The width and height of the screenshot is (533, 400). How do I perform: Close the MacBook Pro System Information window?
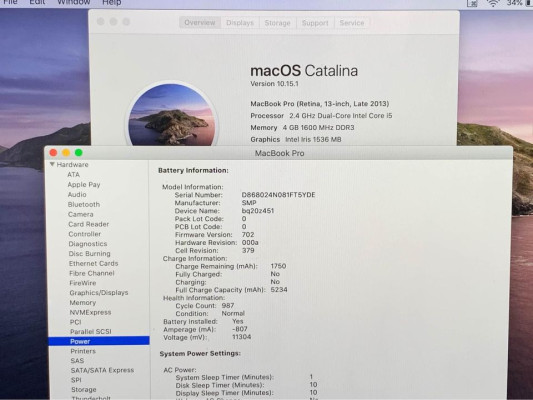53,153
